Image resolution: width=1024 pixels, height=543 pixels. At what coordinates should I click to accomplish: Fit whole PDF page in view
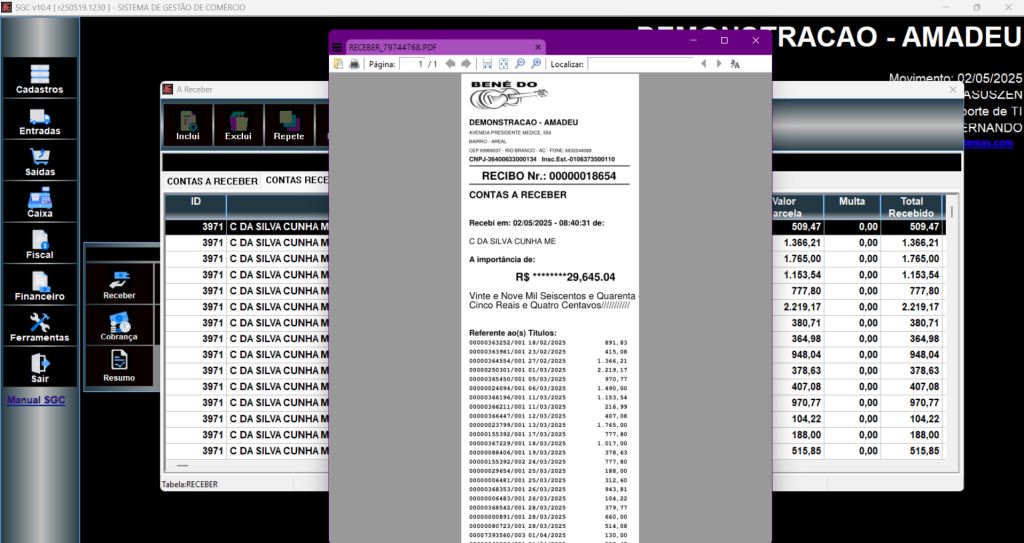(504, 64)
